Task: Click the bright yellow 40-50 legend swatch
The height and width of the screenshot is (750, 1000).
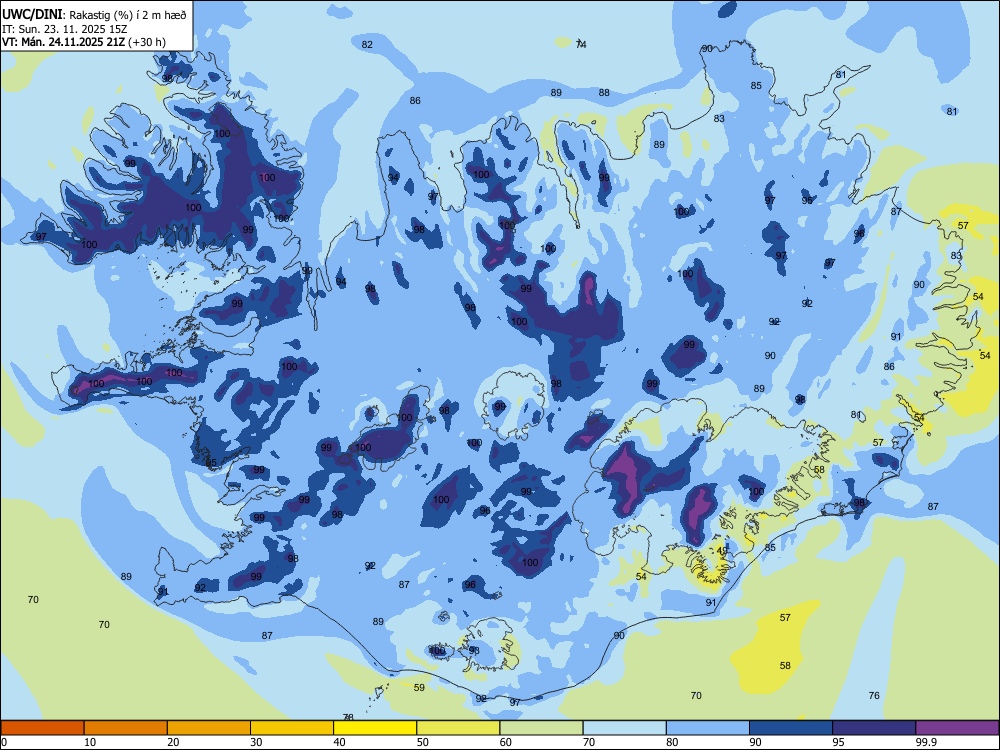Action: (x=375, y=728)
